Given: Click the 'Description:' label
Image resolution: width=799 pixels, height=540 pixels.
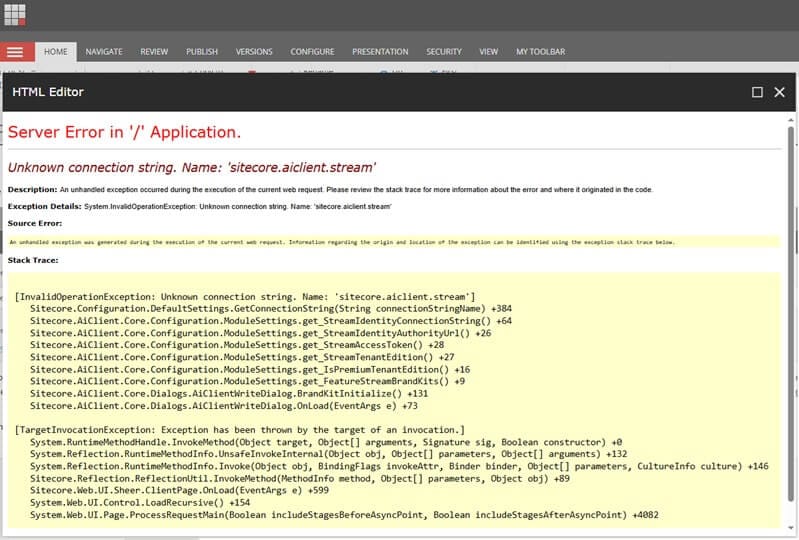Looking at the screenshot, I should point(33,190).
